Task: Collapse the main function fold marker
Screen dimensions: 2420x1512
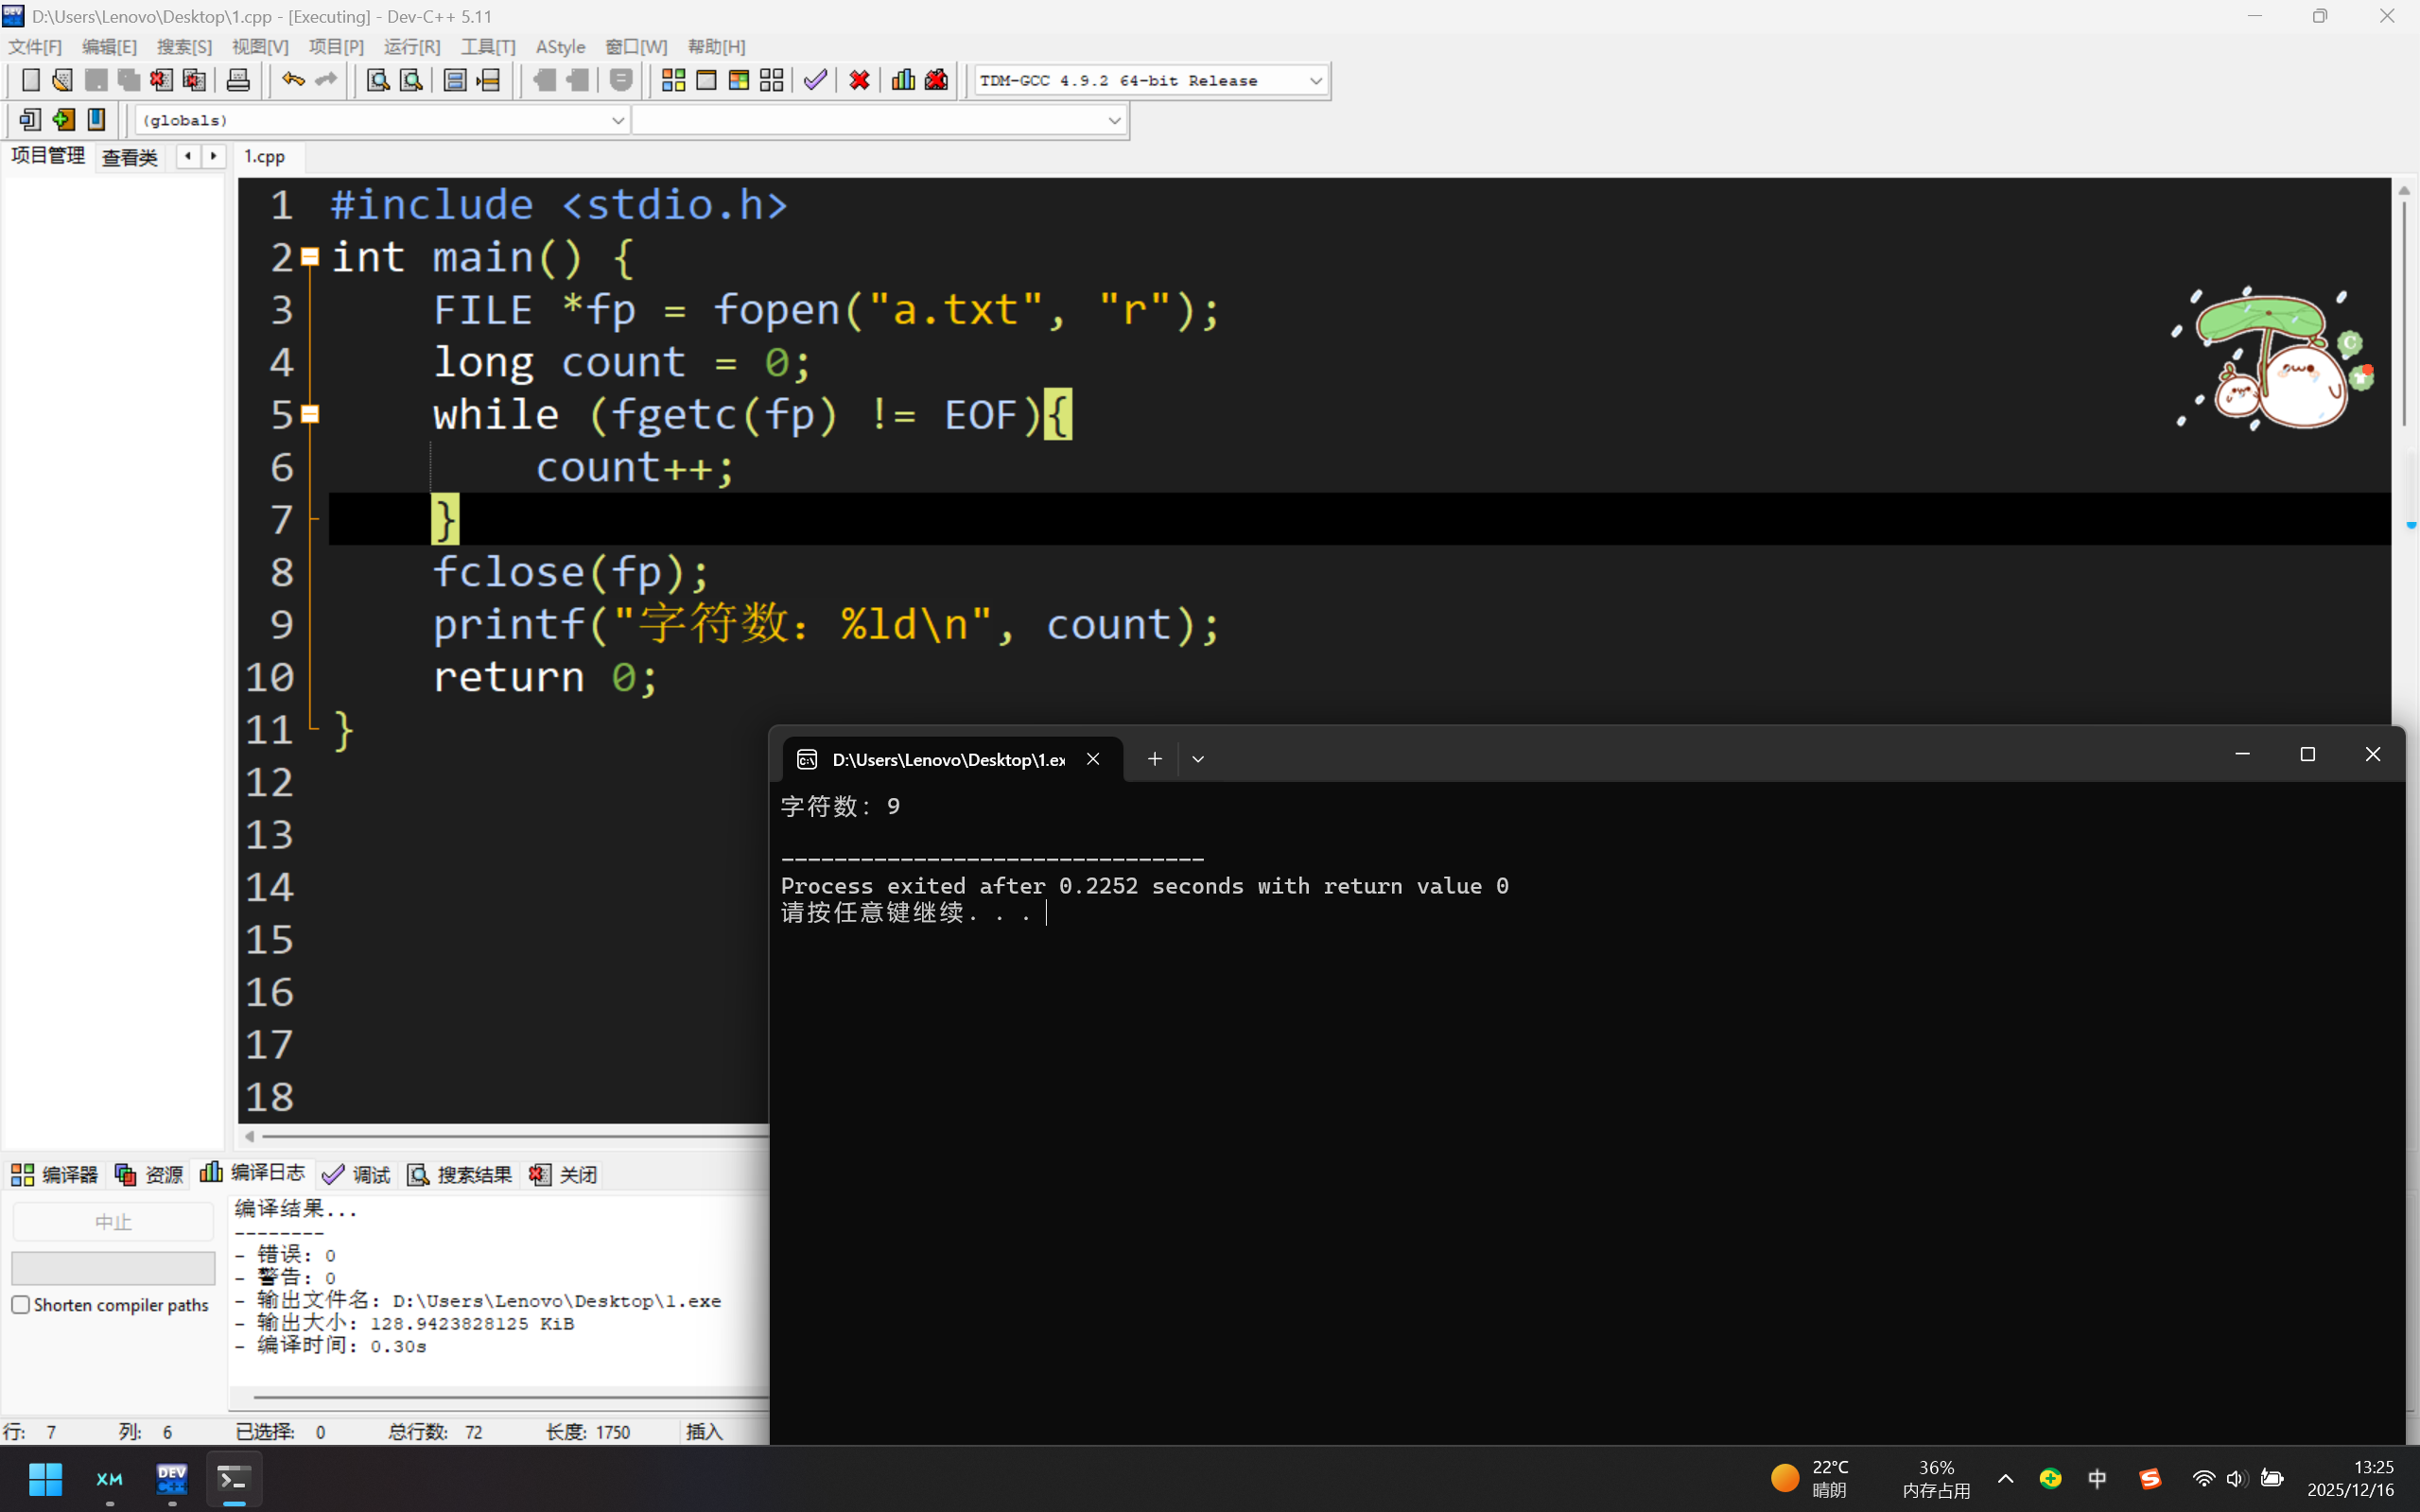Action: (x=310, y=257)
